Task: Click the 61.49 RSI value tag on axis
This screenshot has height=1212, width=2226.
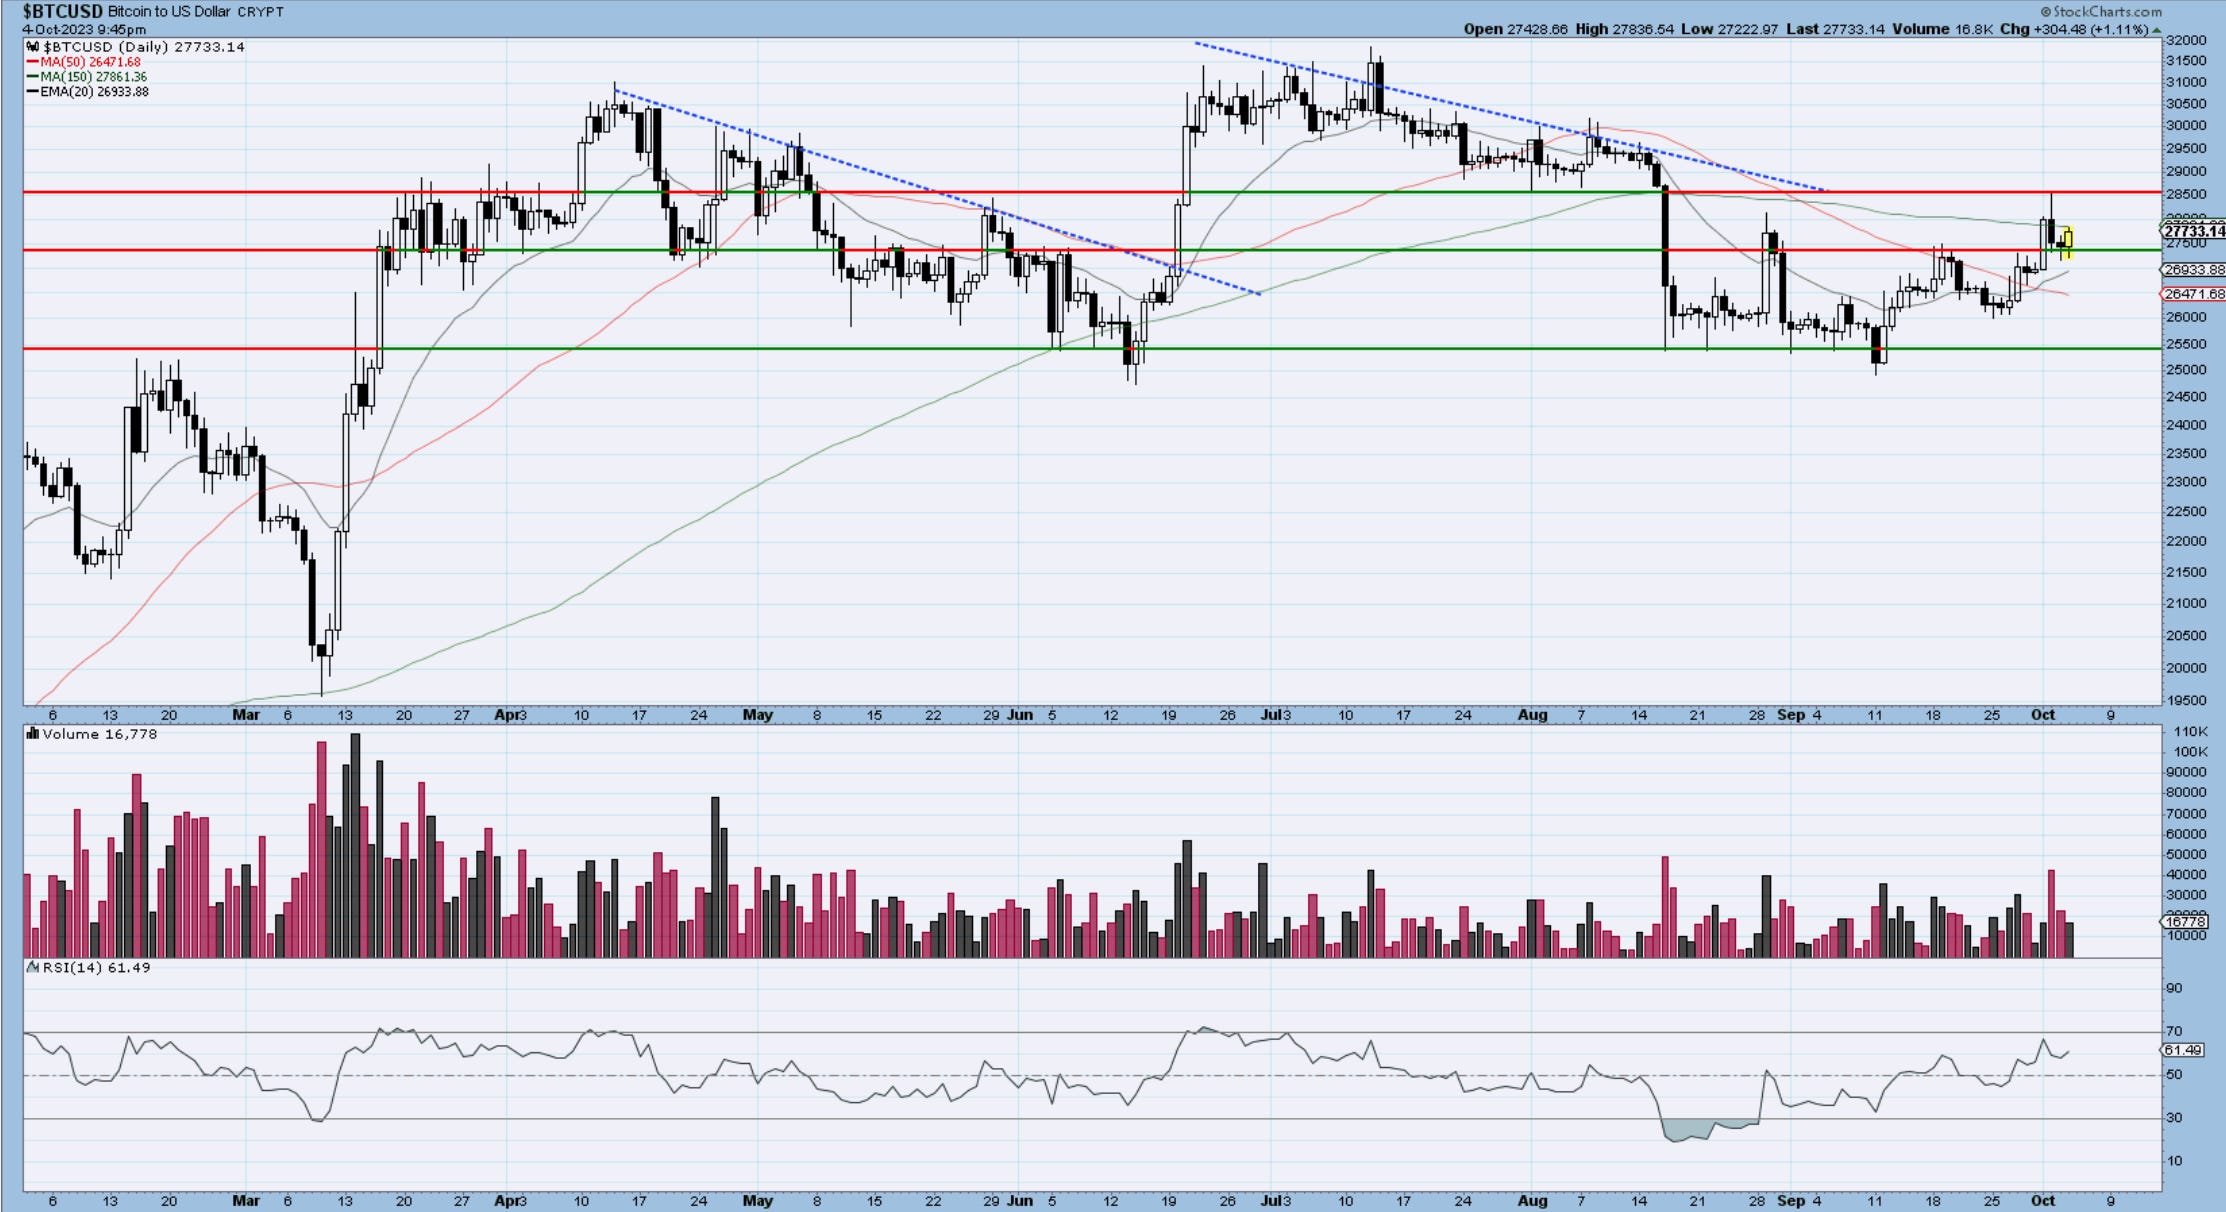Action: (x=2182, y=1050)
